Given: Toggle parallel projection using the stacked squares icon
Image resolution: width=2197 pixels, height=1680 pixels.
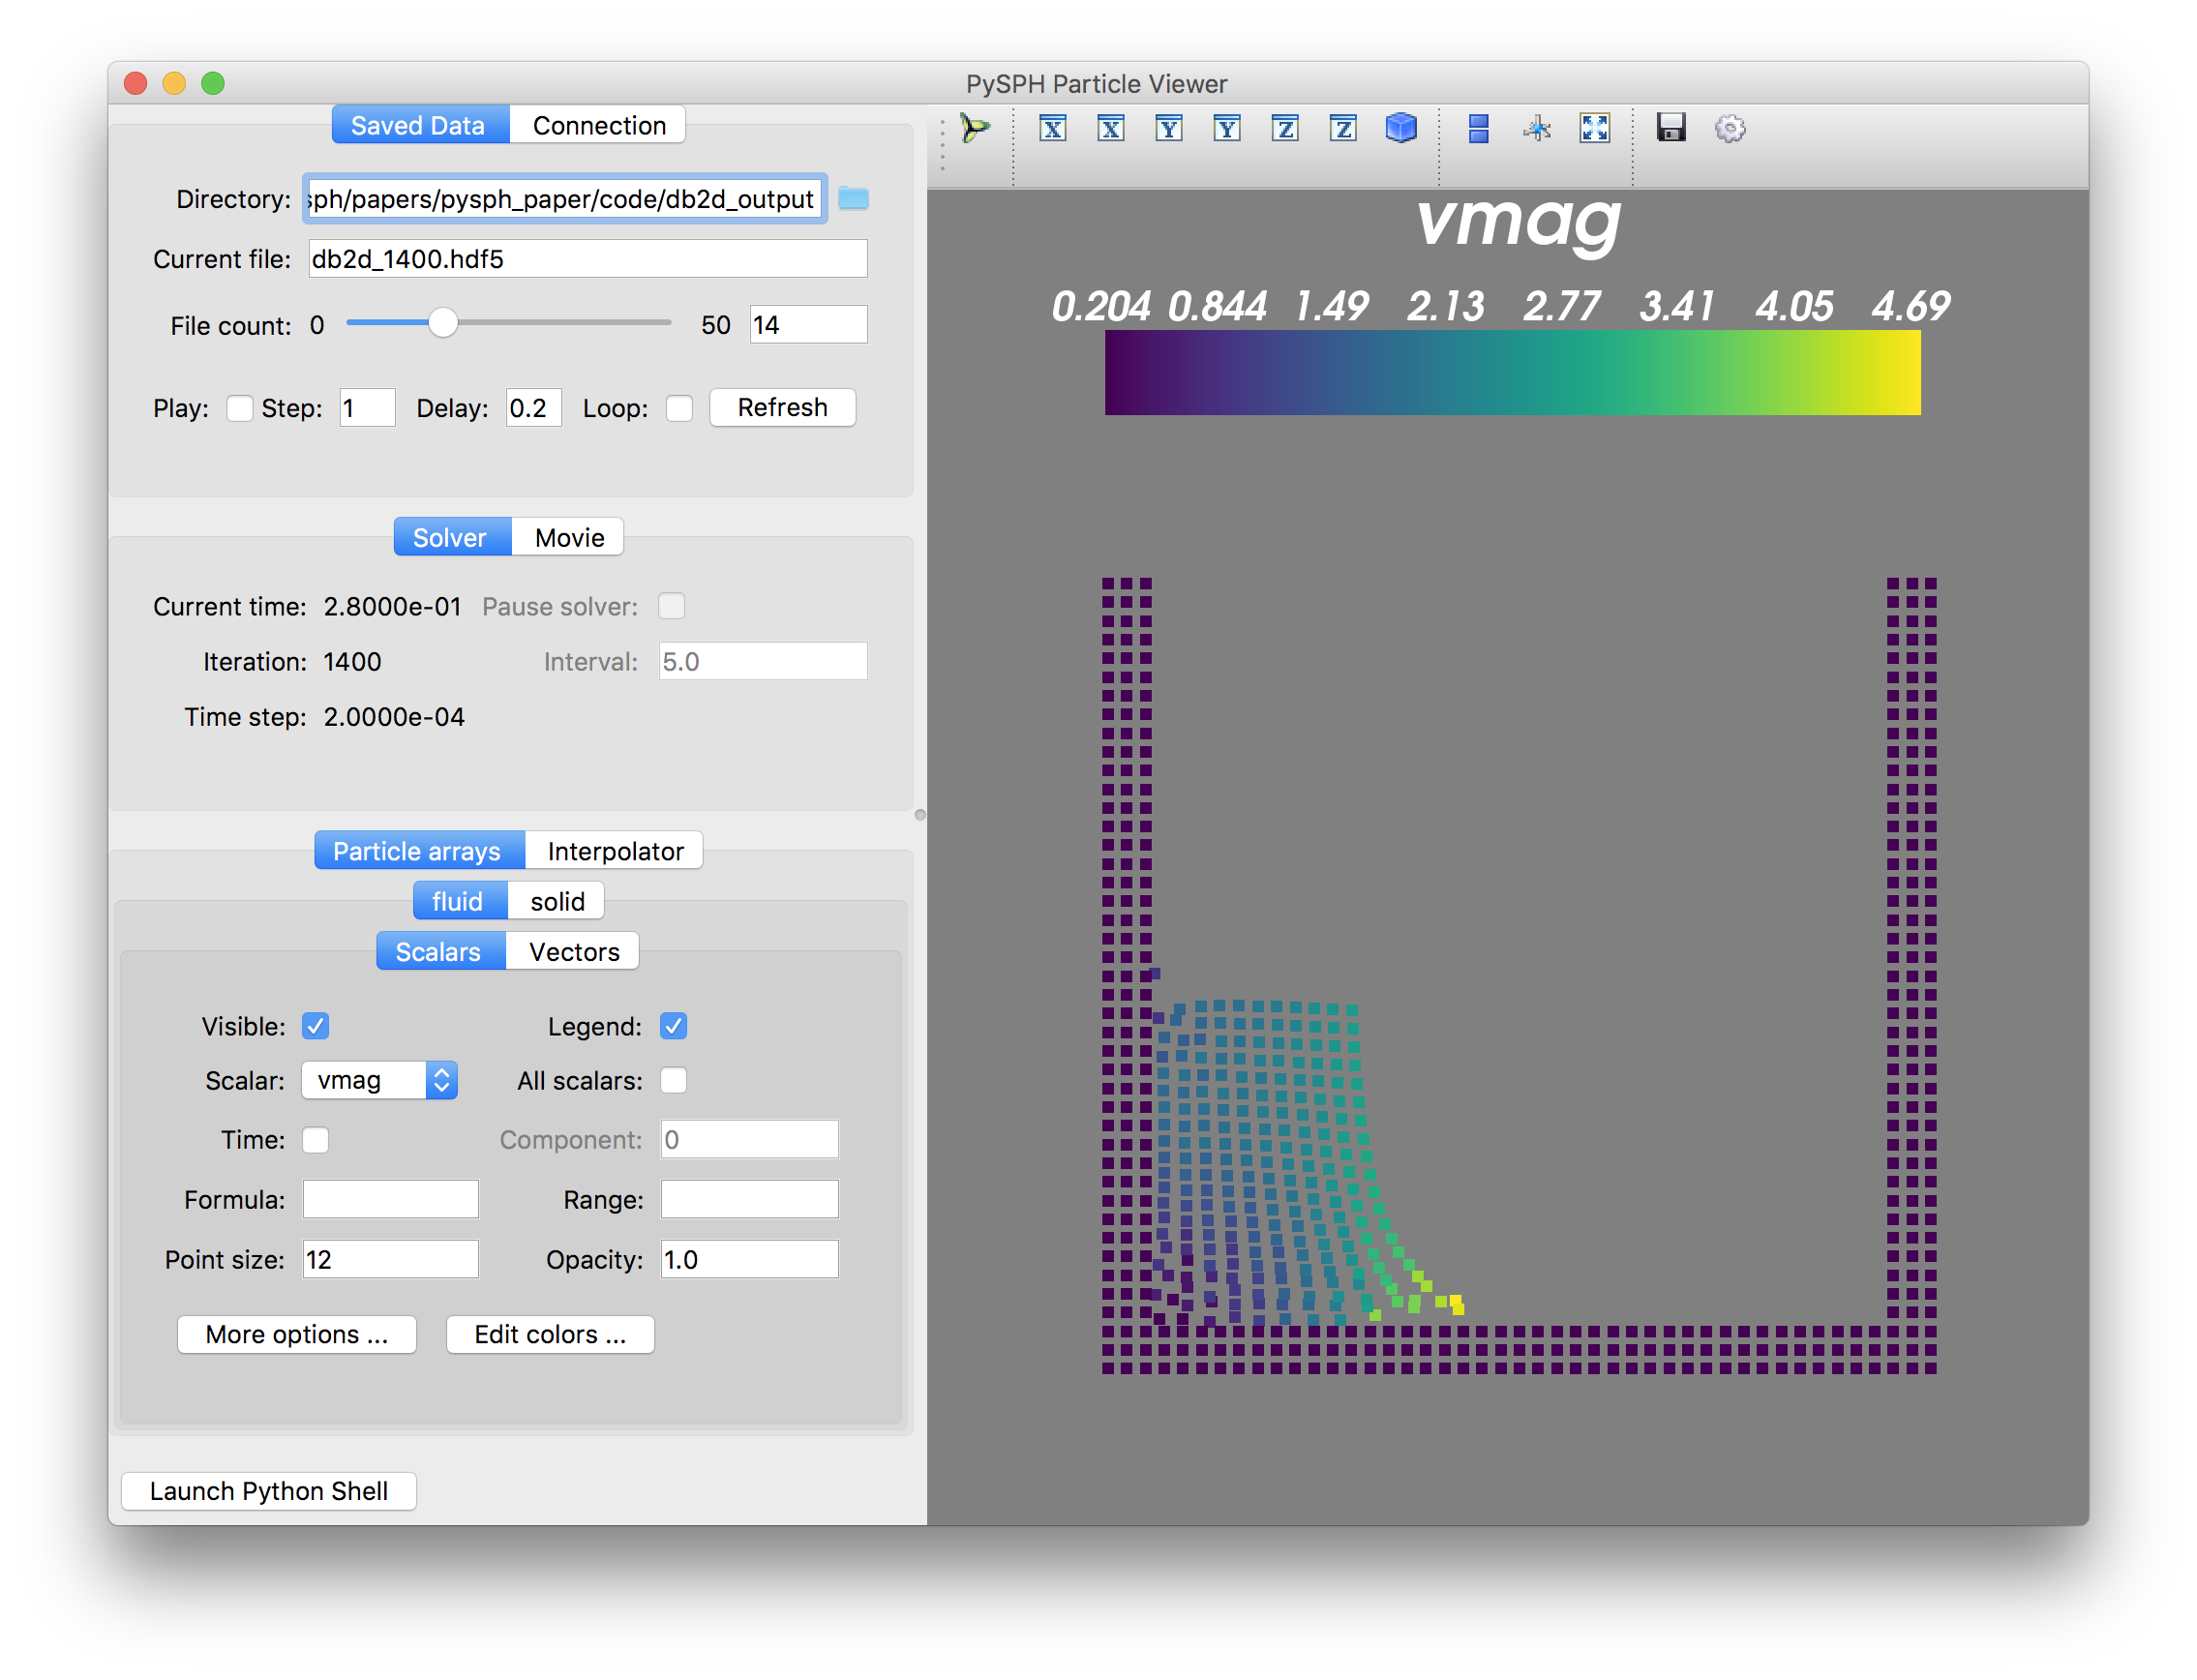Looking at the screenshot, I should coord(1479,128).
